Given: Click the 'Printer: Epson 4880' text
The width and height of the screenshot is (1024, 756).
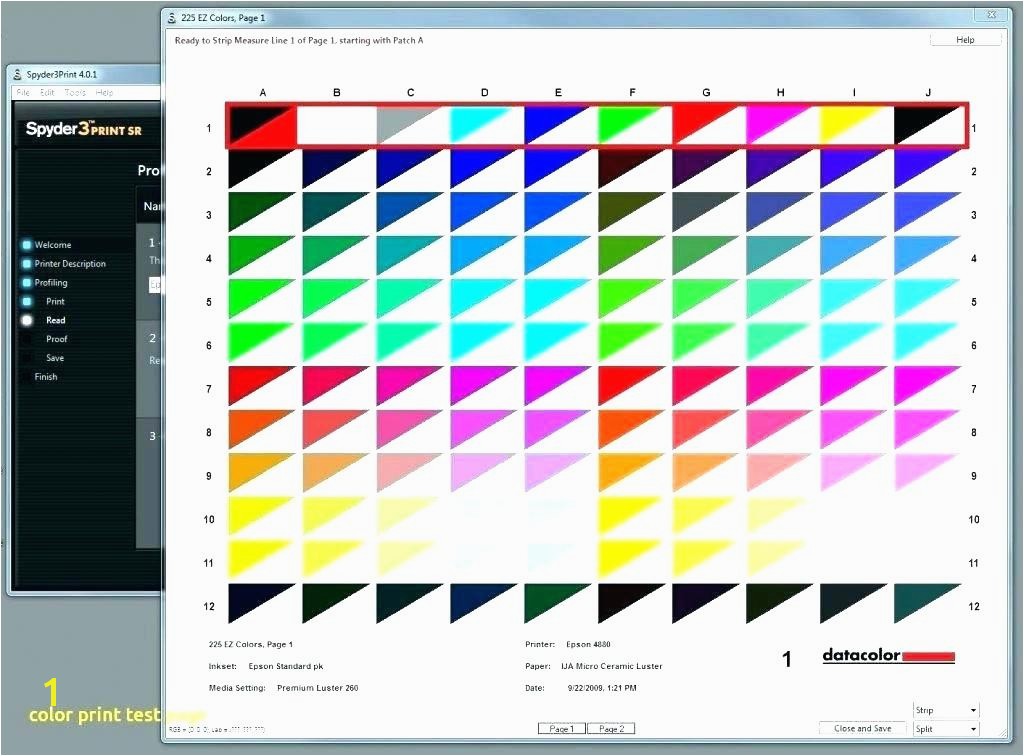Looking at the screenshot, I should pos(568,644).
